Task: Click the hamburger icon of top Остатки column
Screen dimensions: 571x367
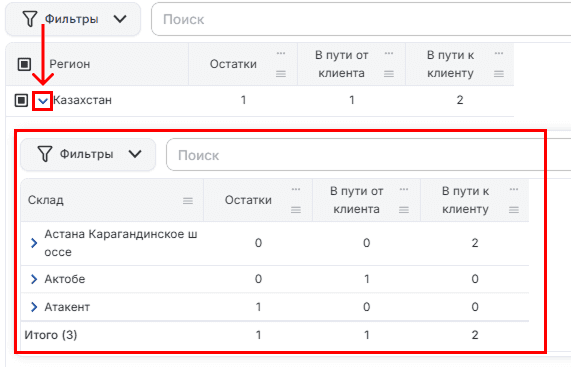Action: pyautogui.click(x=281, y=74)
